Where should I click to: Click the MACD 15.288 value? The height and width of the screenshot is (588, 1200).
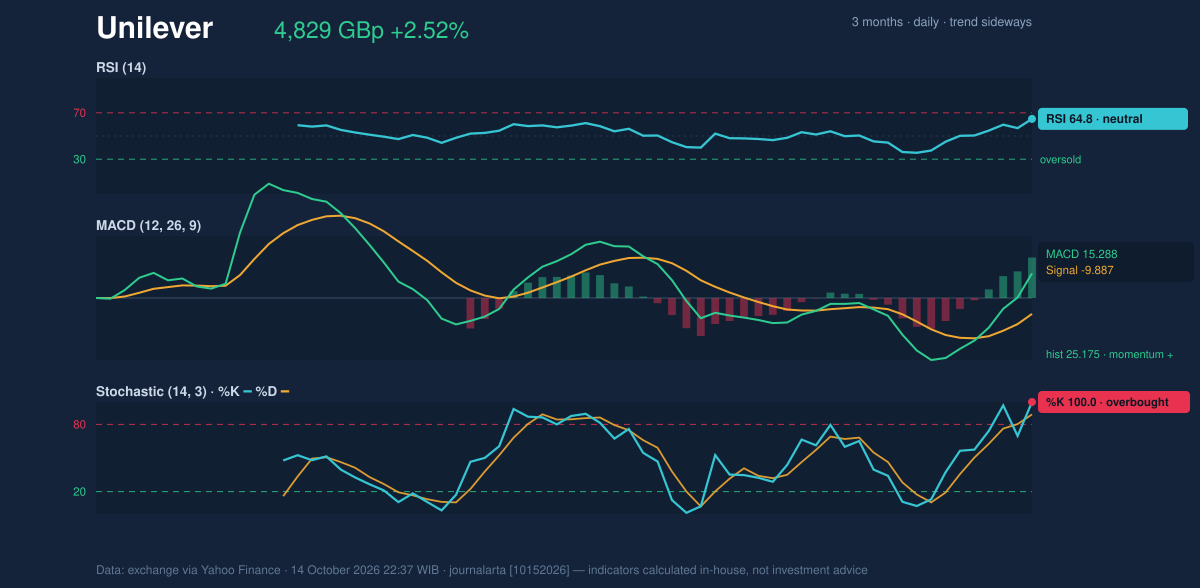[1081, 254]
